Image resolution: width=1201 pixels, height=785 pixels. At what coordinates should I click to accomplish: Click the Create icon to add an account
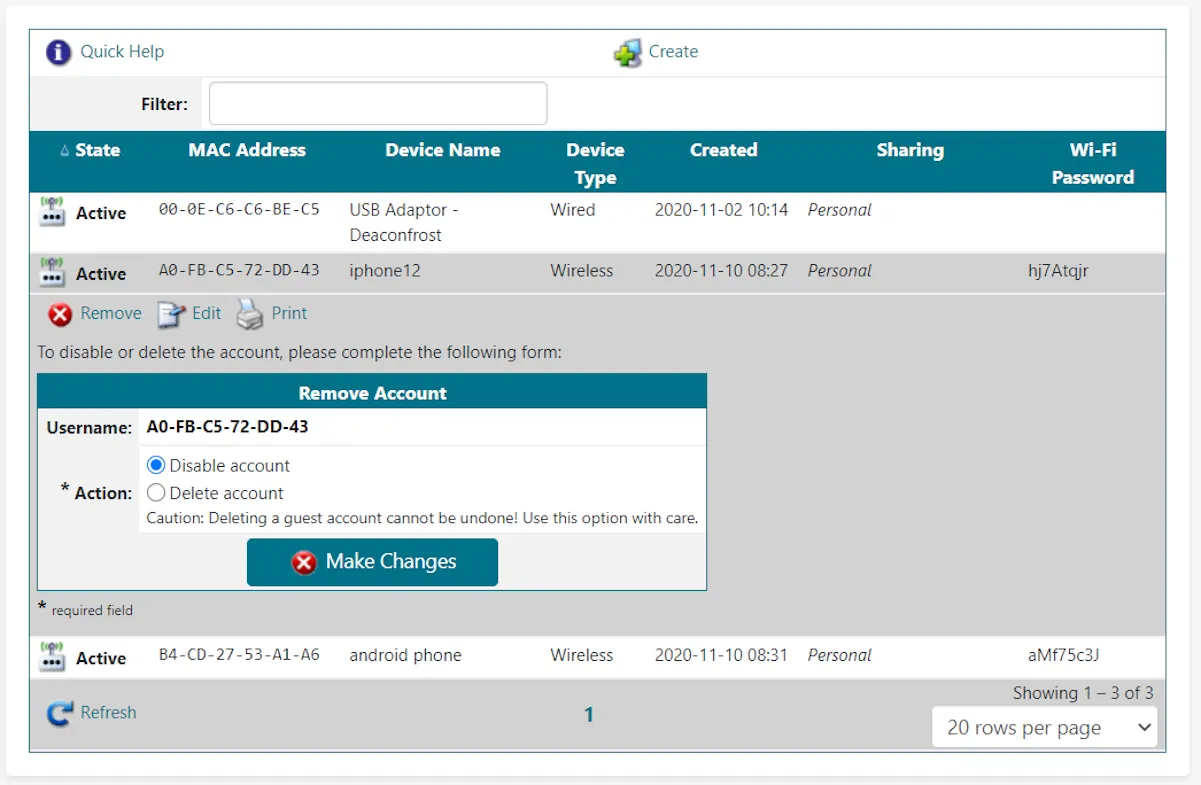point(628,52)
